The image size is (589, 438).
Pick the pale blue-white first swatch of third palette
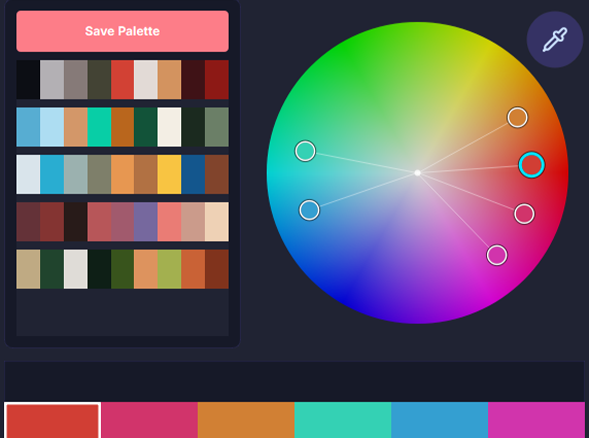[28, 174]
